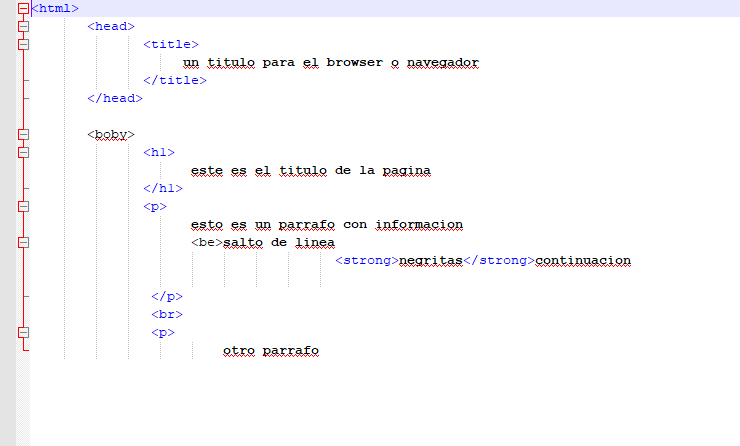Fold the title block using its marker
The image size is (740, 446).
click(x=24, y=44)
